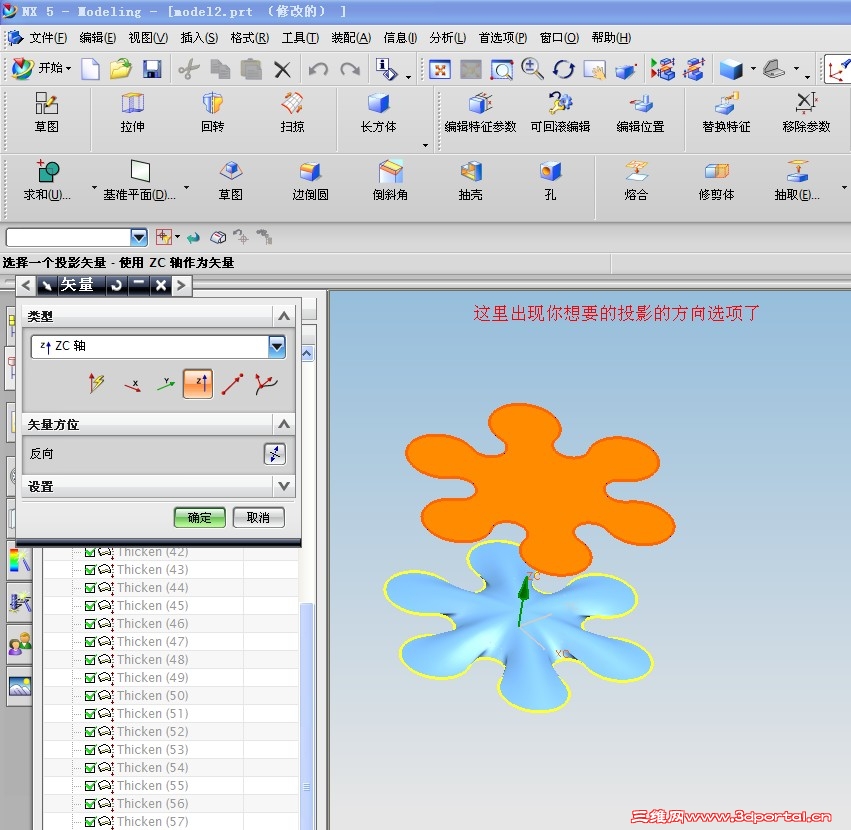The image size is (851, 830).
Task: Click the 确定 (OK) button
Action: point(199,517)
